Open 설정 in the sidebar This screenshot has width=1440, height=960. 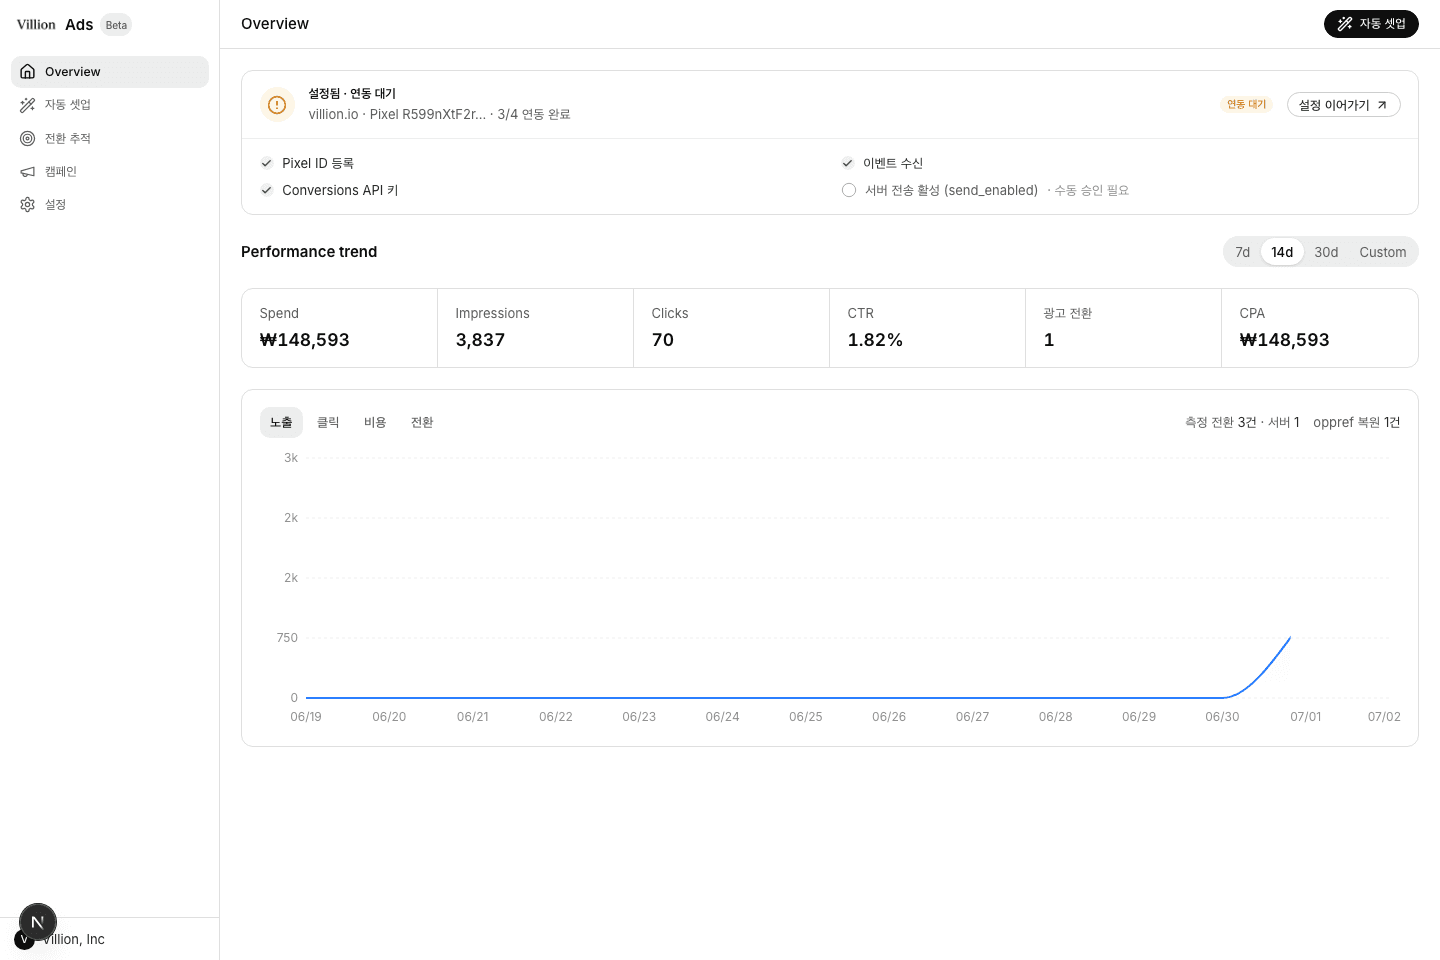[x=110, y=205]
